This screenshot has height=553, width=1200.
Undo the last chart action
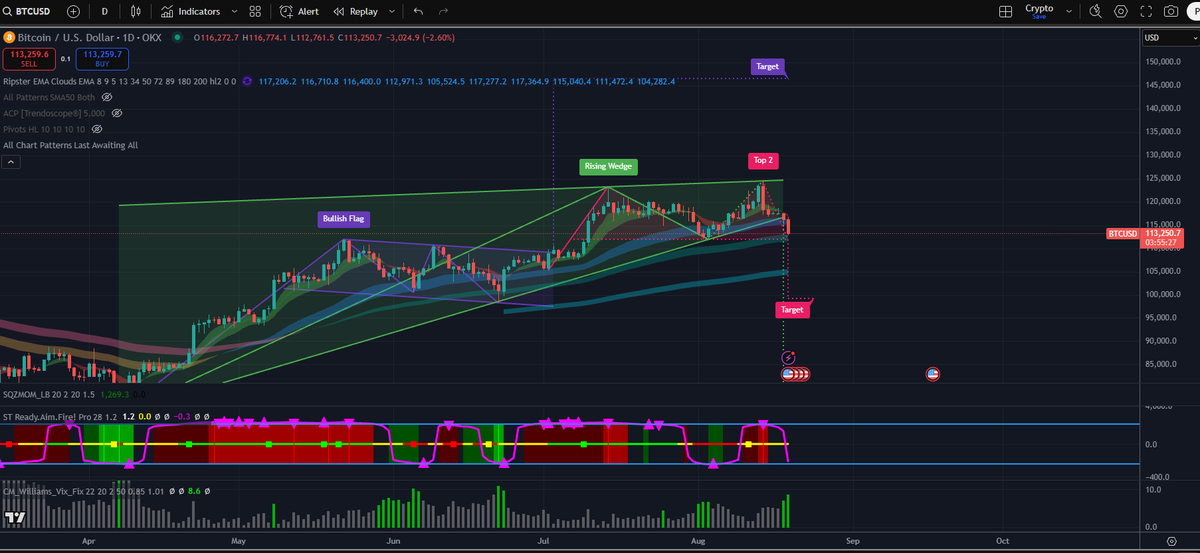pyautogui.click(x=418, y=11)
